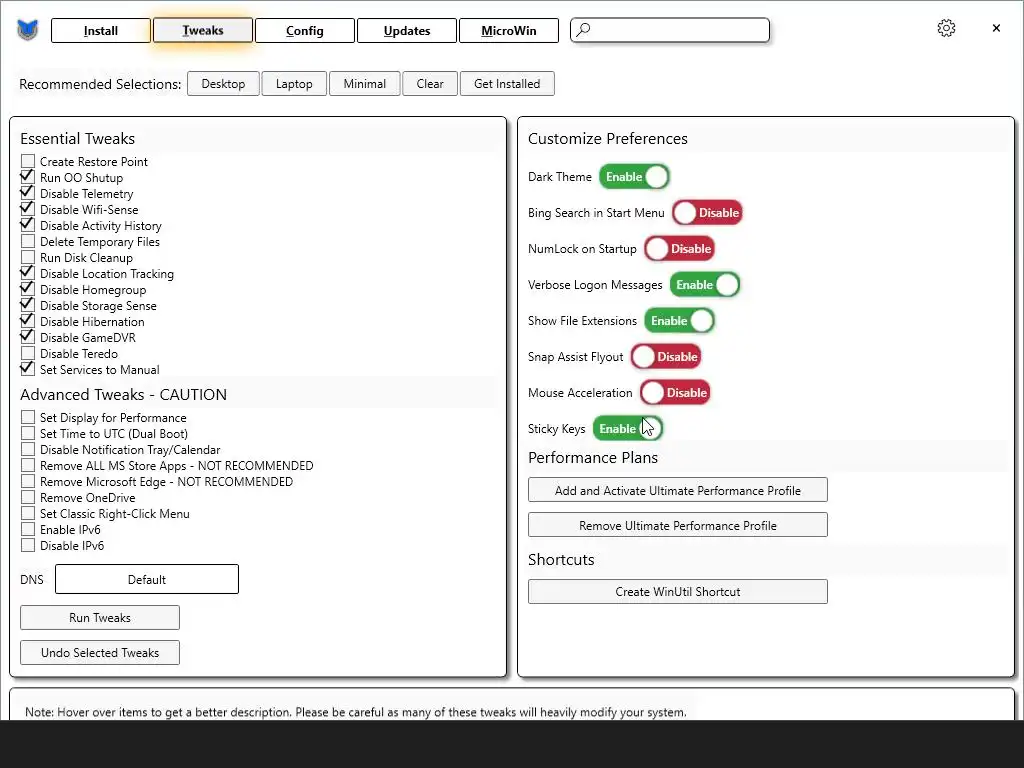This screenshot has width=1024, height=768.
Task: Toggle Bing Search in Start Menu
Action: pos(707,213)
